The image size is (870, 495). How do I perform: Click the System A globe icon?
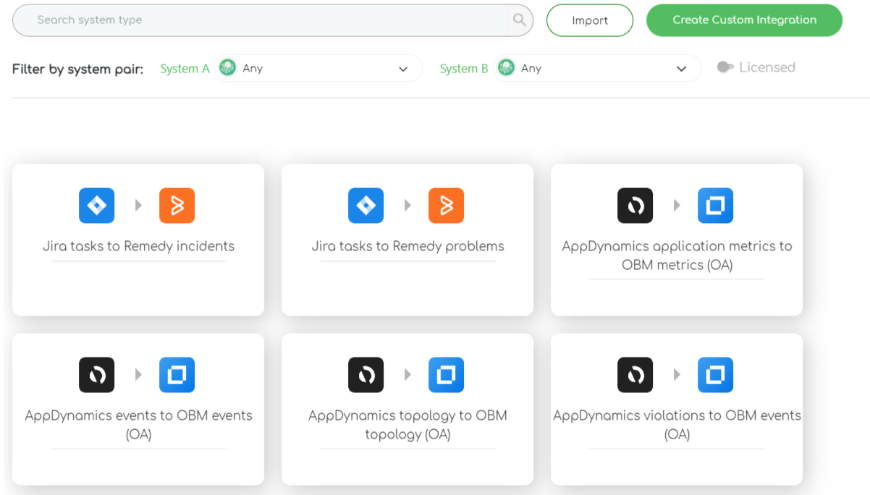[x=227, y=68]
